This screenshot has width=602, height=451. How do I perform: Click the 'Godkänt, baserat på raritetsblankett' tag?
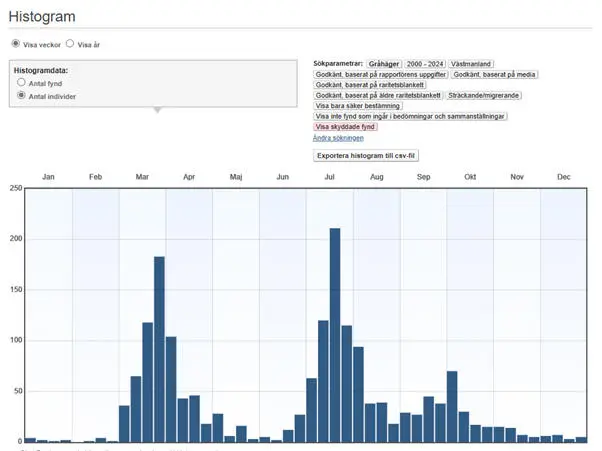[x=370, y=84]
